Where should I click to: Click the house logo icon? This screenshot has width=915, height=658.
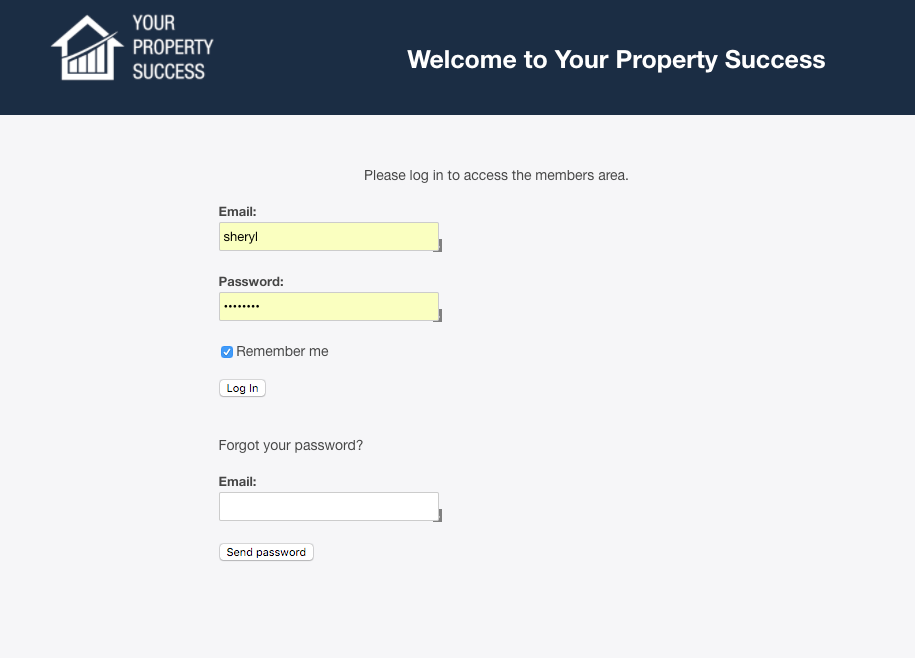pos(88,48)
